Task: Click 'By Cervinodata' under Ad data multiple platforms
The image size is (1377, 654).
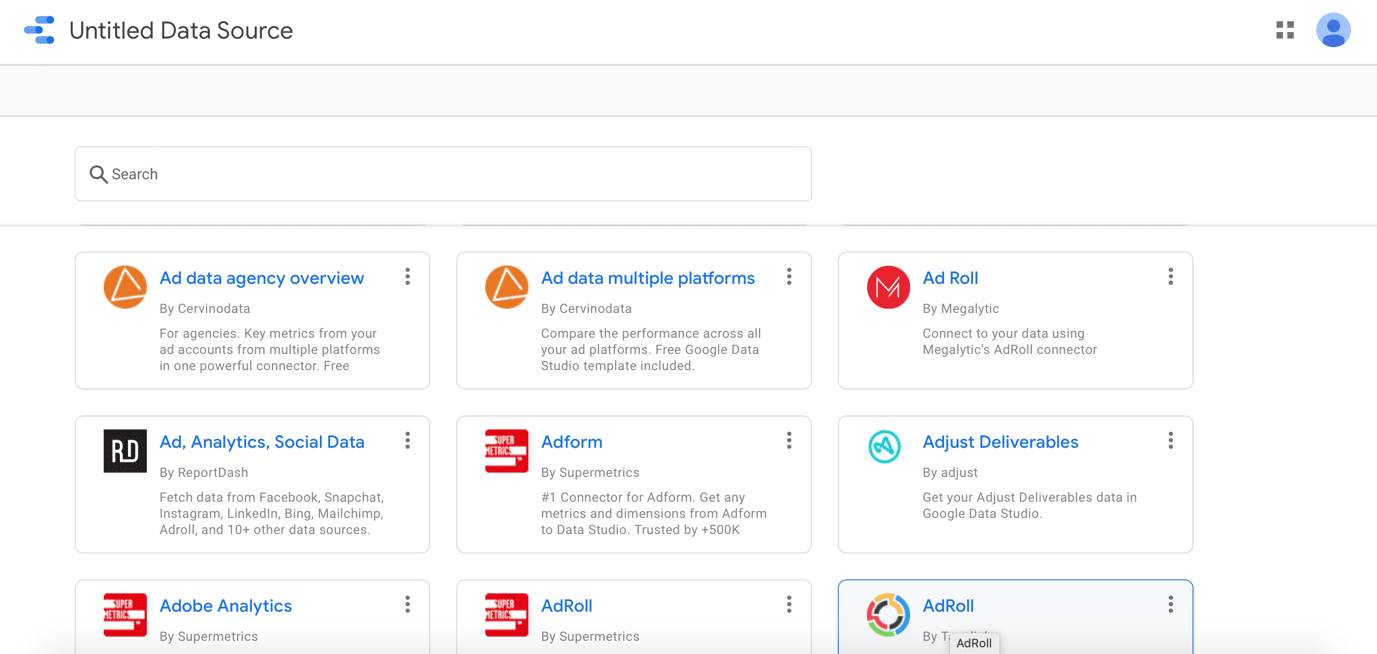Action: (x=586, y=309)
